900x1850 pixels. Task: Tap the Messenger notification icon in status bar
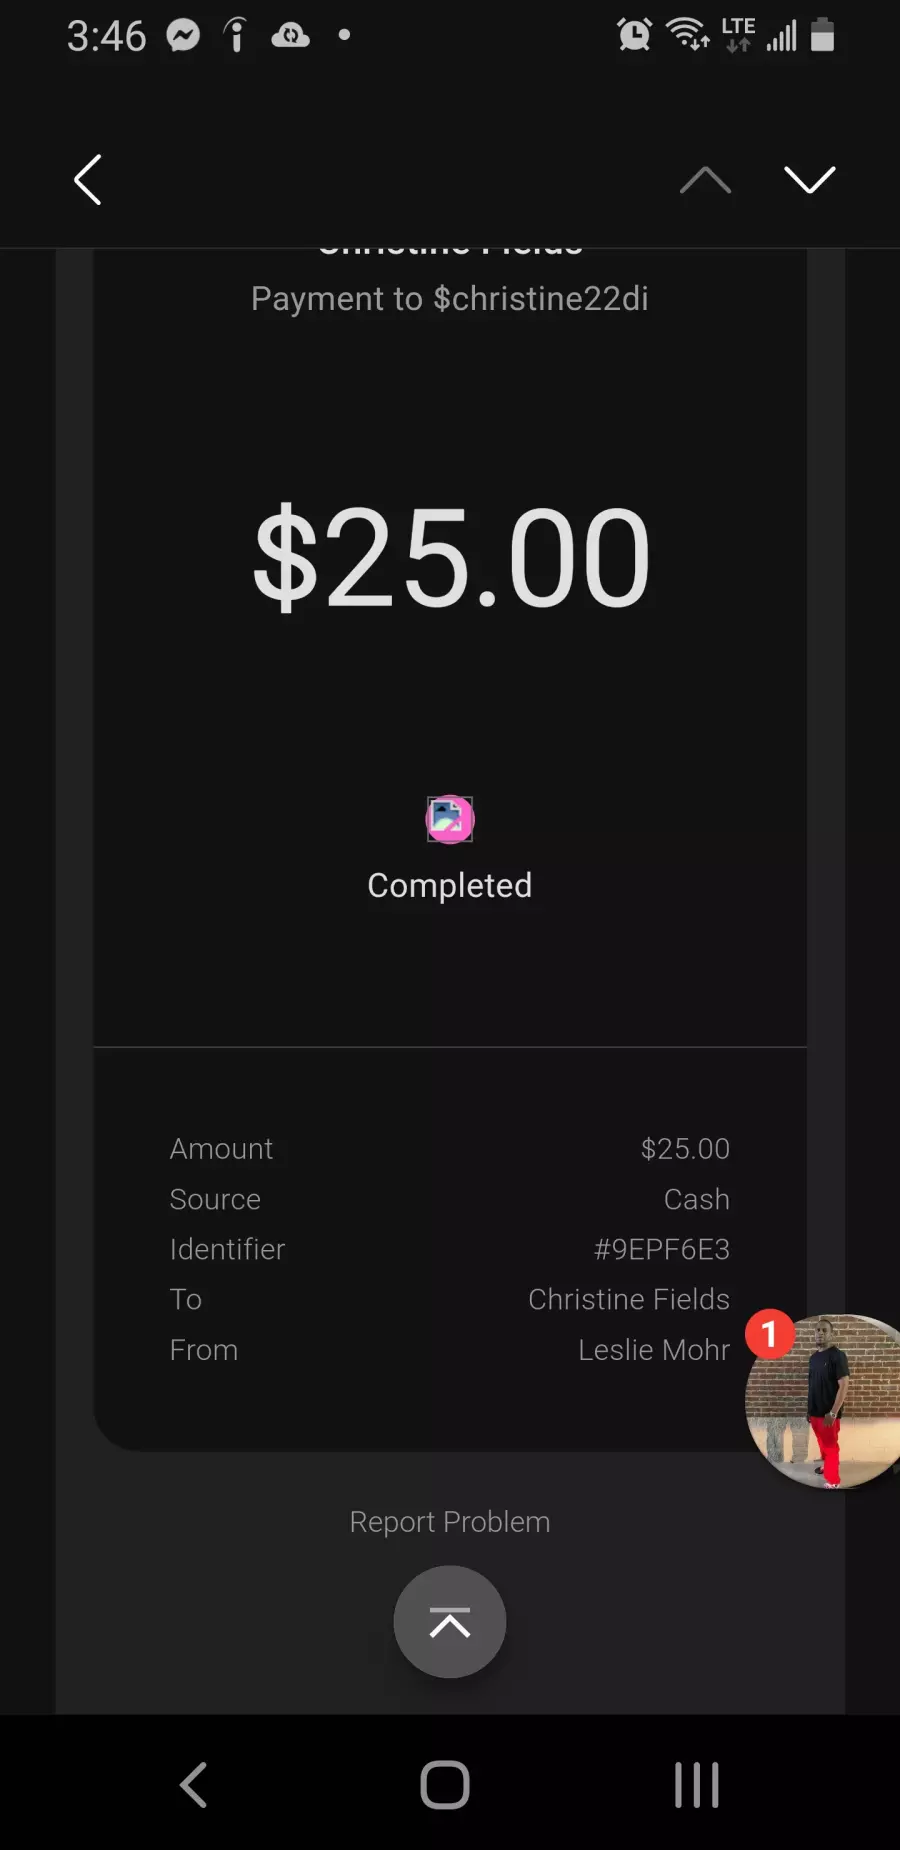coord(183,36)
